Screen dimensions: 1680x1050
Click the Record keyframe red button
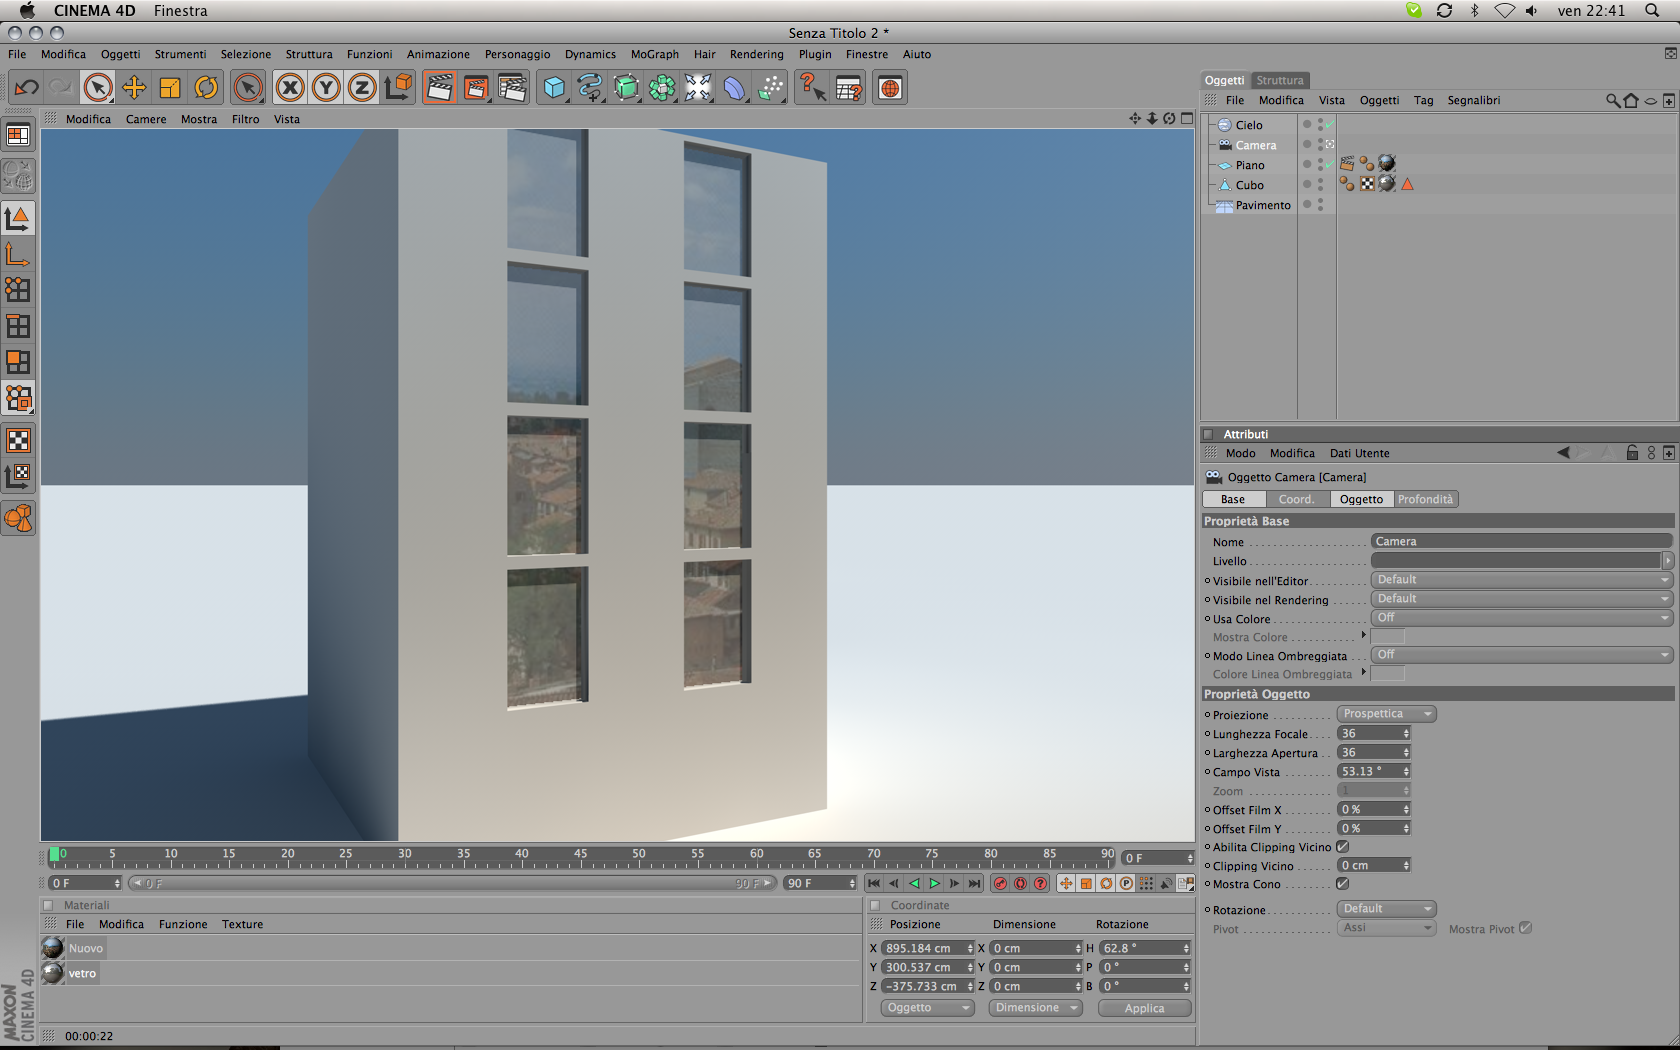click(1000, 883)
